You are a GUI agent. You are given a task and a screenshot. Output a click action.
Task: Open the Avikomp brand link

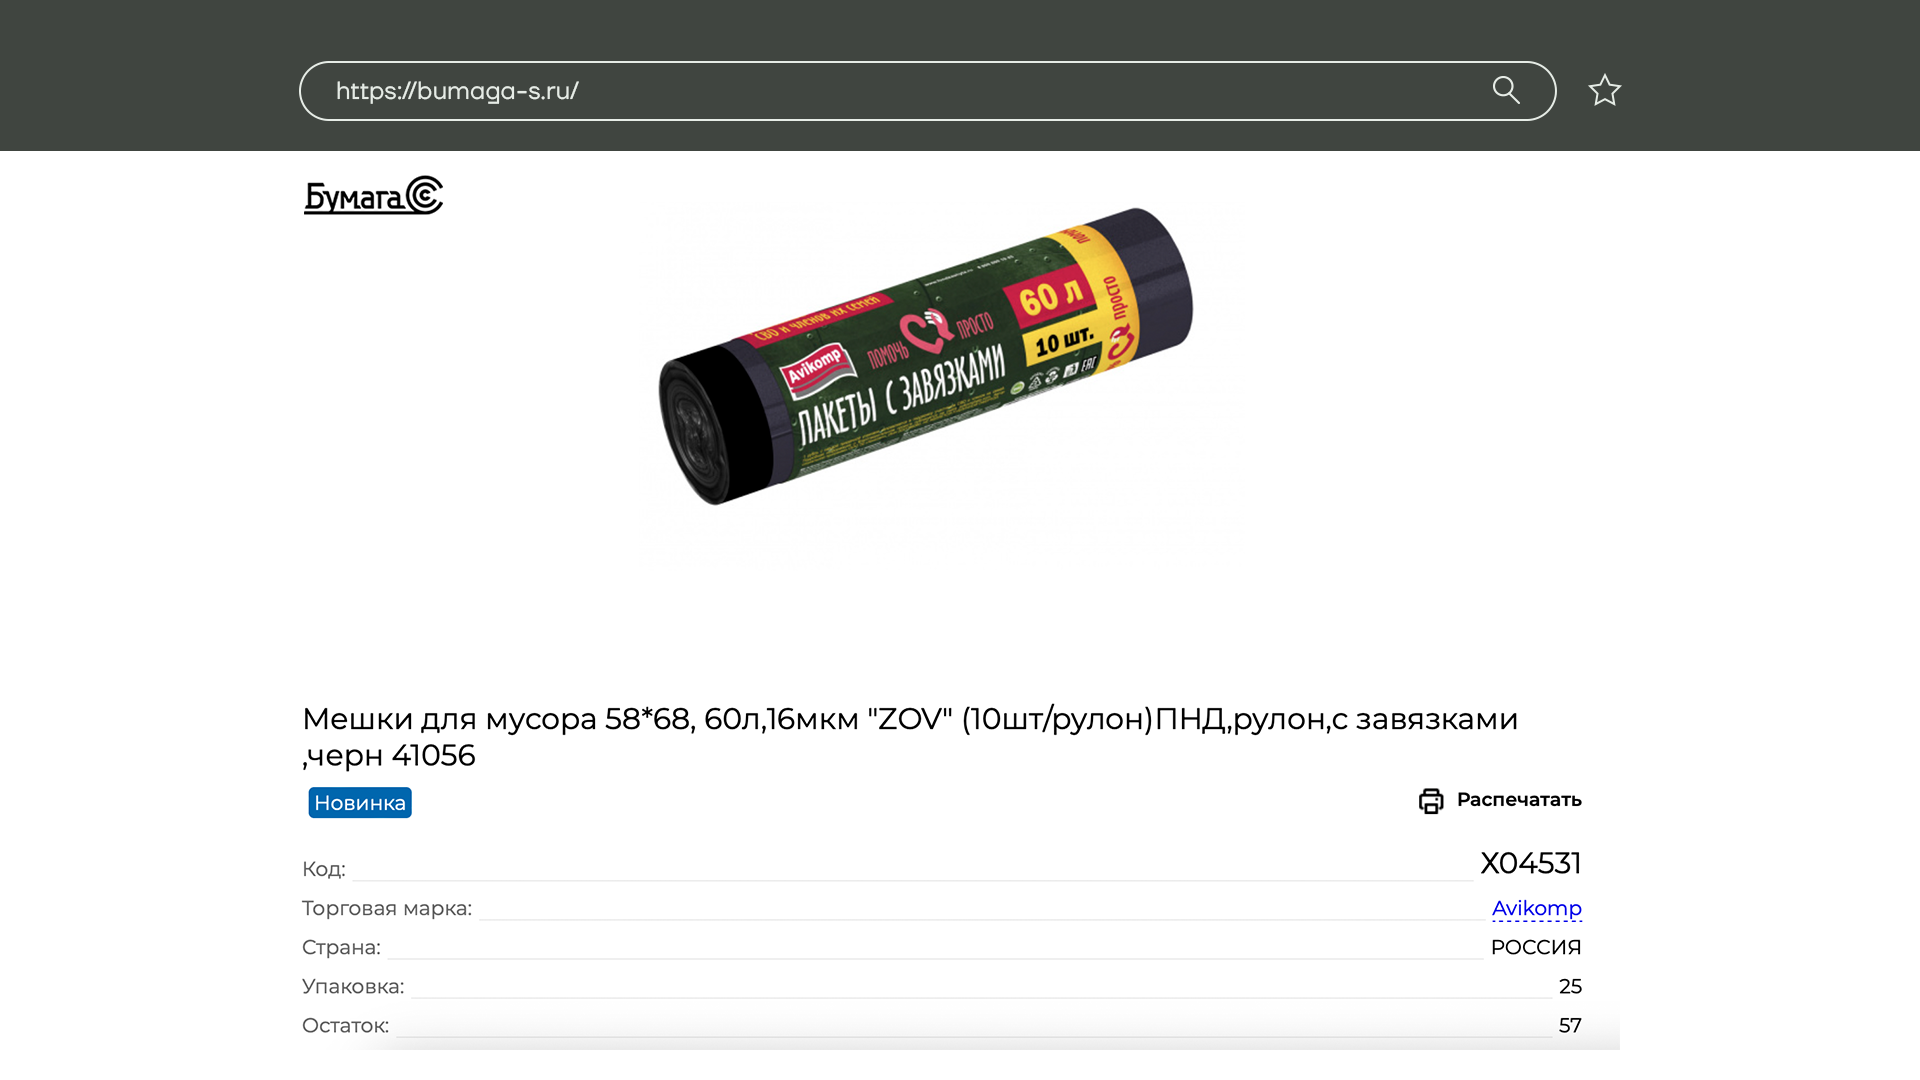pos(1536,908)
